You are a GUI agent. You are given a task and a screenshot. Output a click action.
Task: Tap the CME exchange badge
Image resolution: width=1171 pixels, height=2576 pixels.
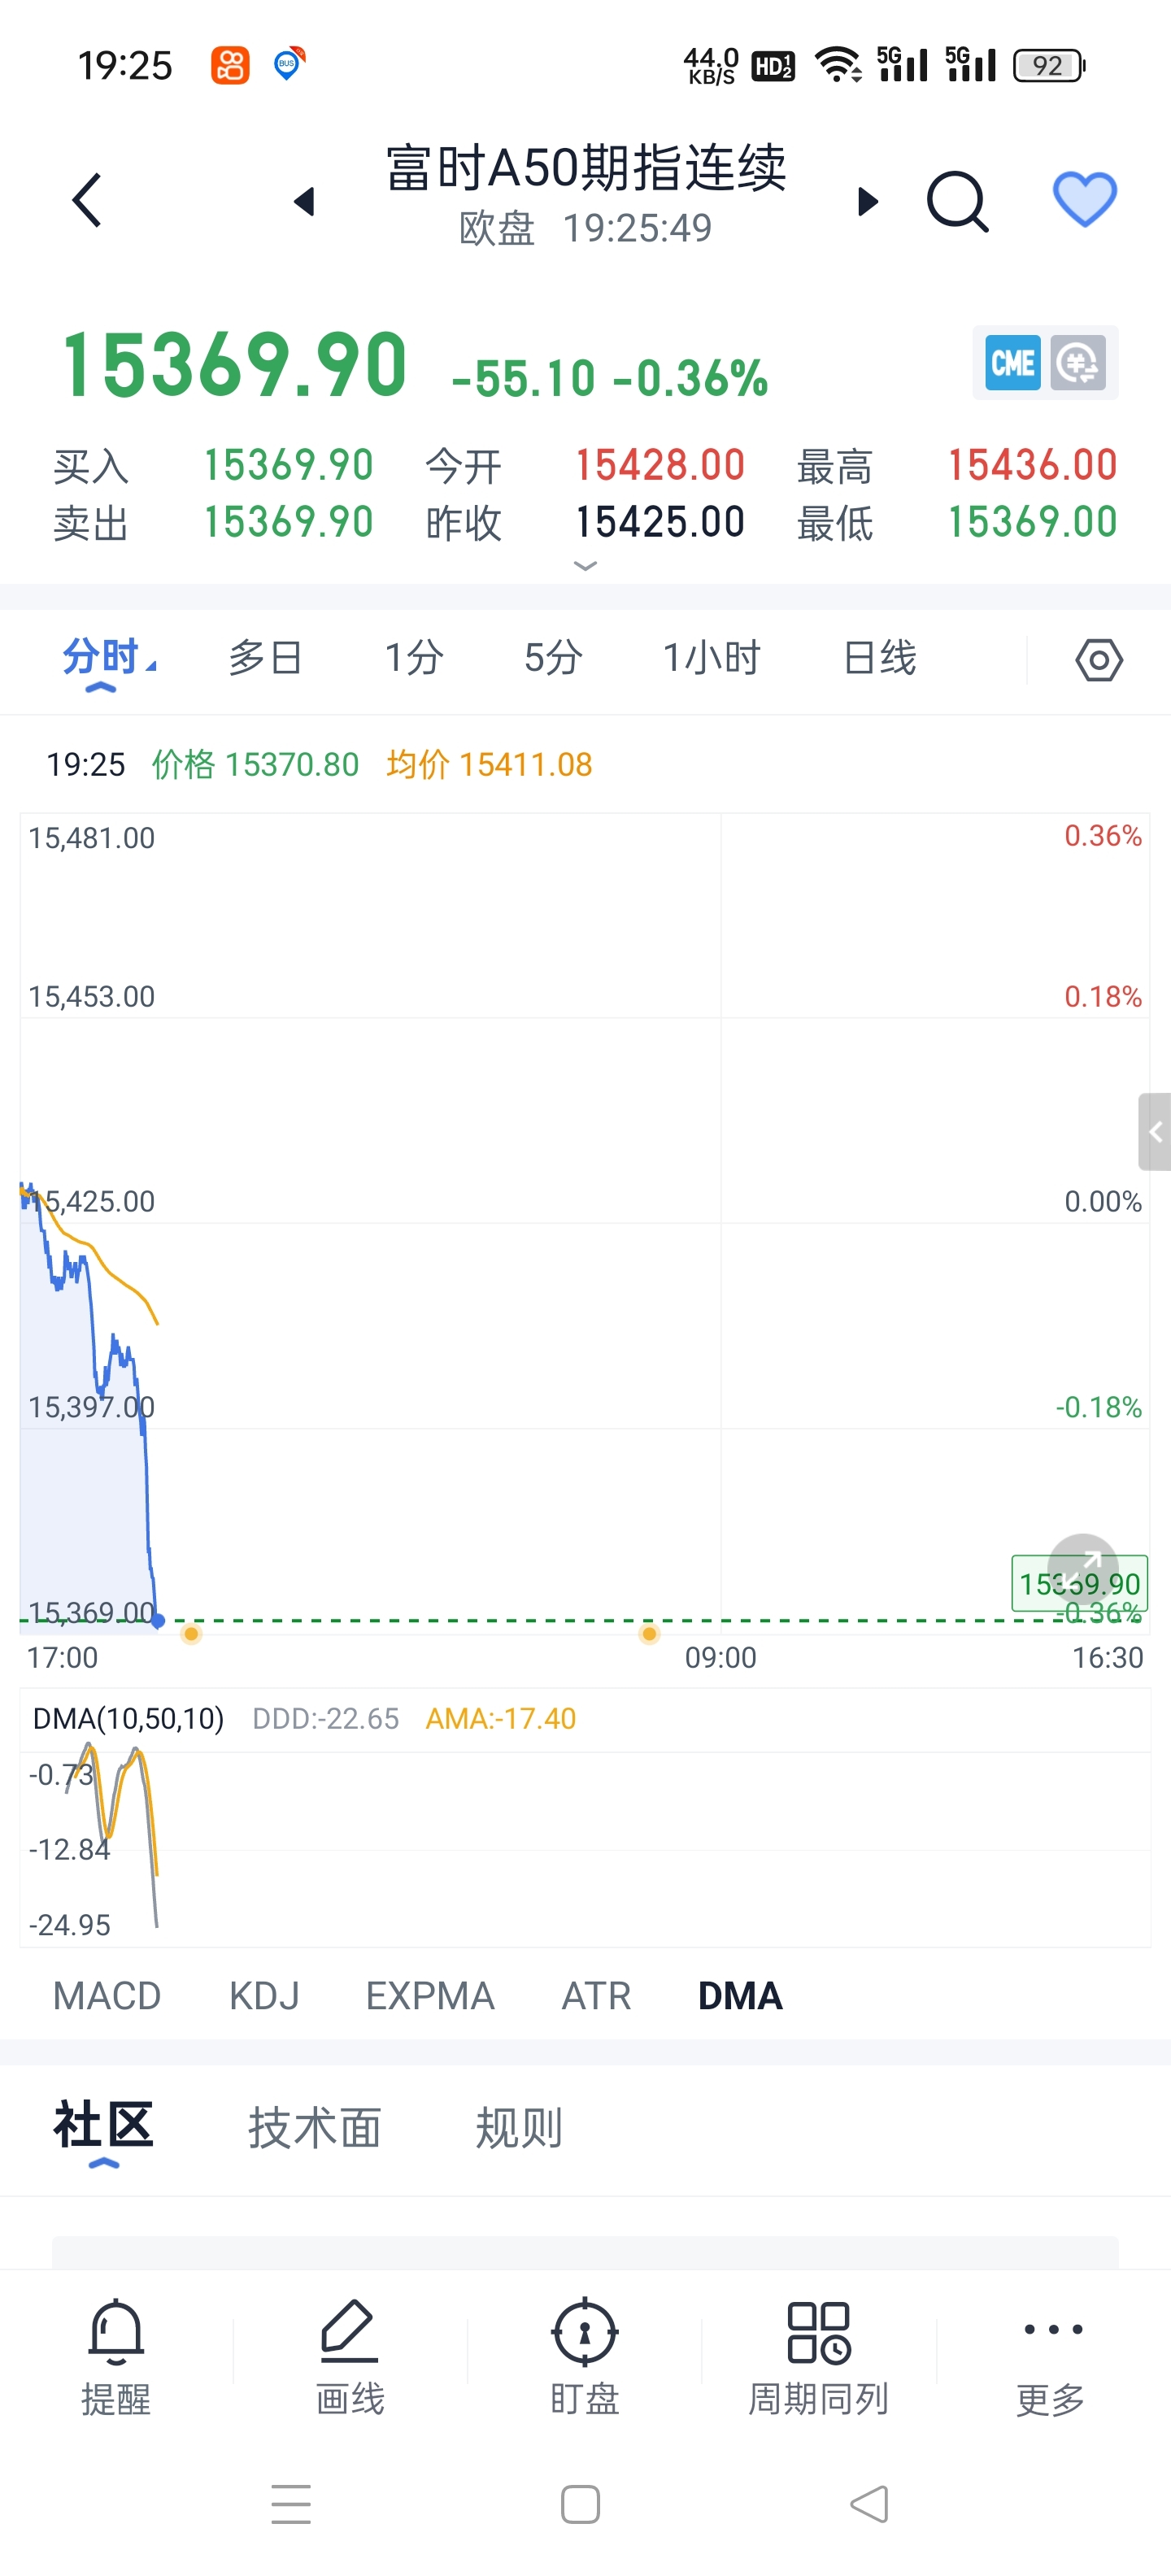[x=1012, y=363]
